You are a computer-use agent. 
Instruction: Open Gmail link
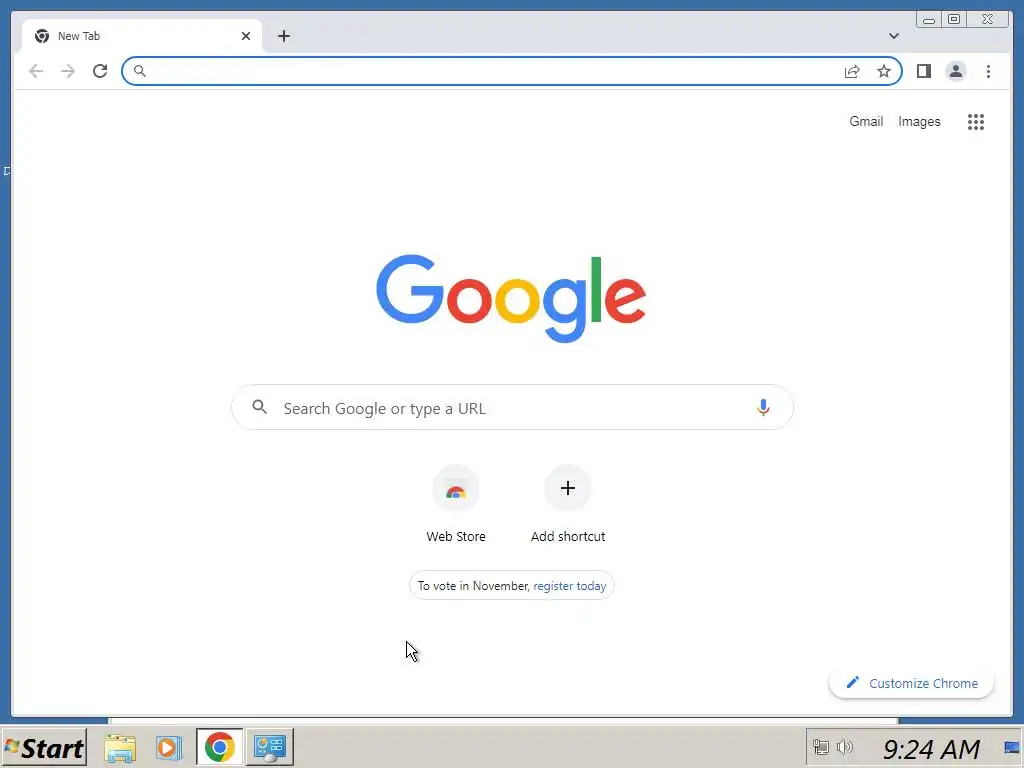click(866, 121)
